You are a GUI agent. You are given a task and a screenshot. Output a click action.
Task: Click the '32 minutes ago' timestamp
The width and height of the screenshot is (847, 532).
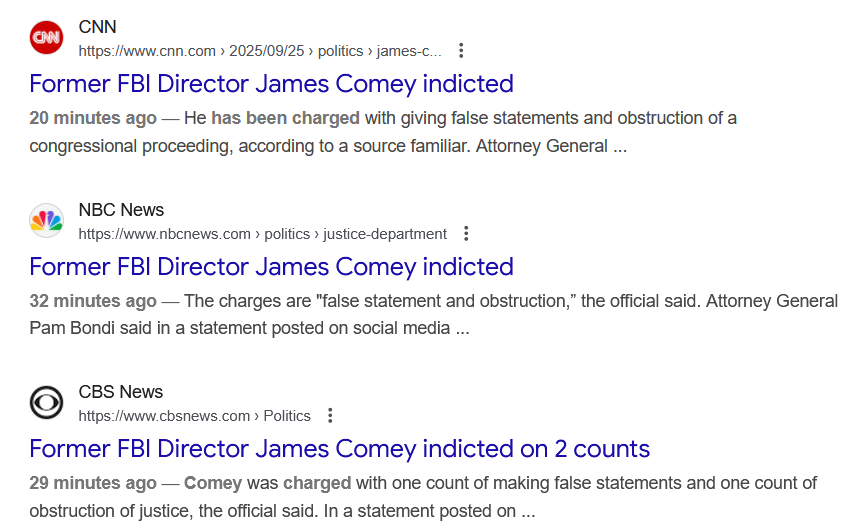tap(93, 301)
